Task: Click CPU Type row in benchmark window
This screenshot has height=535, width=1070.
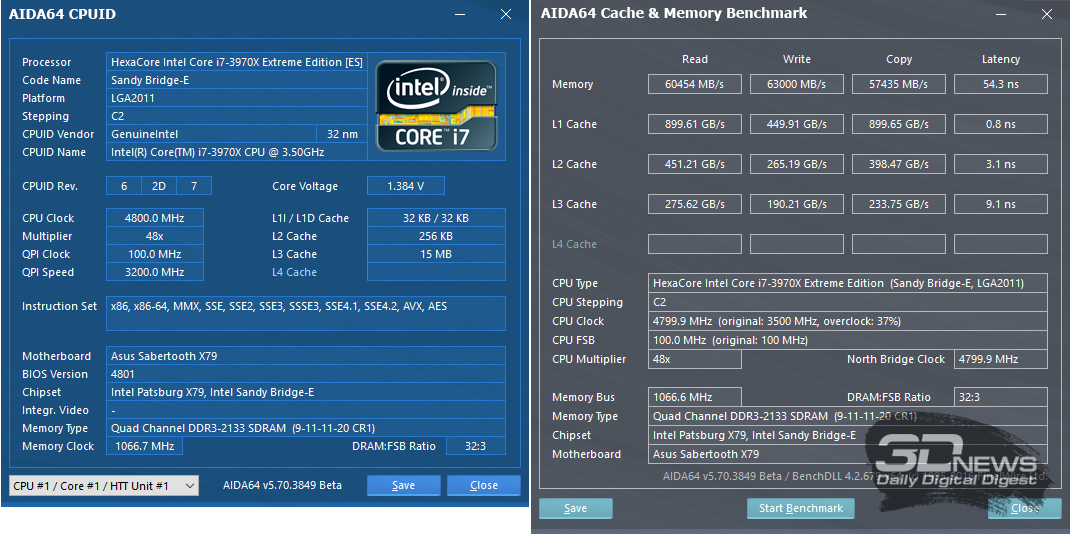Action: 848,283
